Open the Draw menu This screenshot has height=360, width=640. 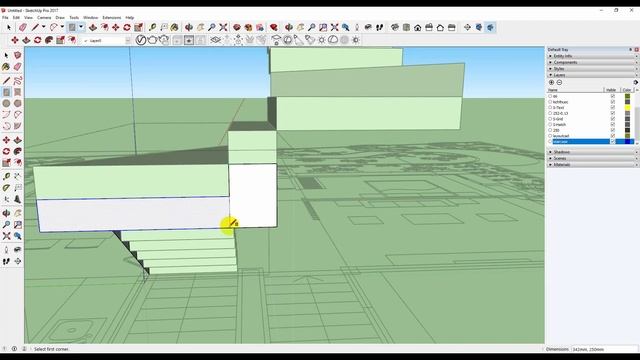(60, 18)
